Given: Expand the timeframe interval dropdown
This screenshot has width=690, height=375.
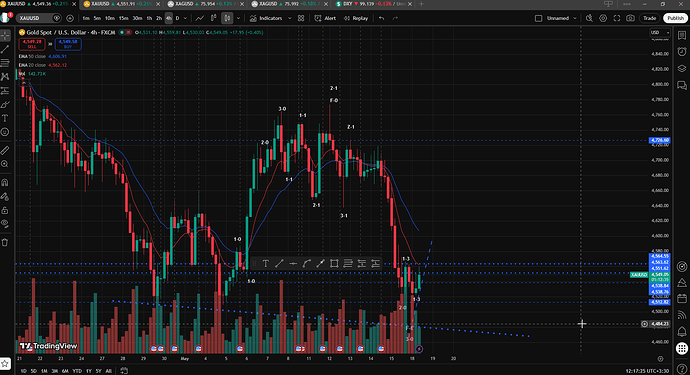Looking at the screenshot, I should tap(185, 18).
